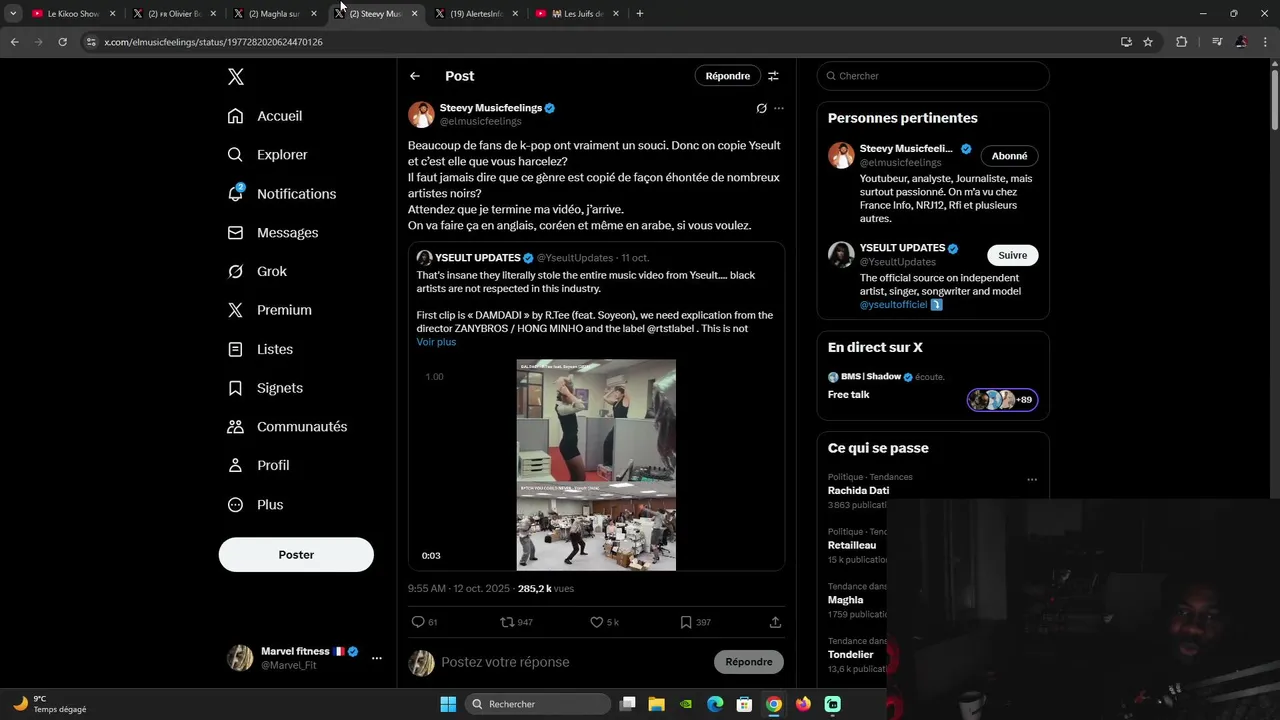Bookmark page with star icon

[1148, 42]
